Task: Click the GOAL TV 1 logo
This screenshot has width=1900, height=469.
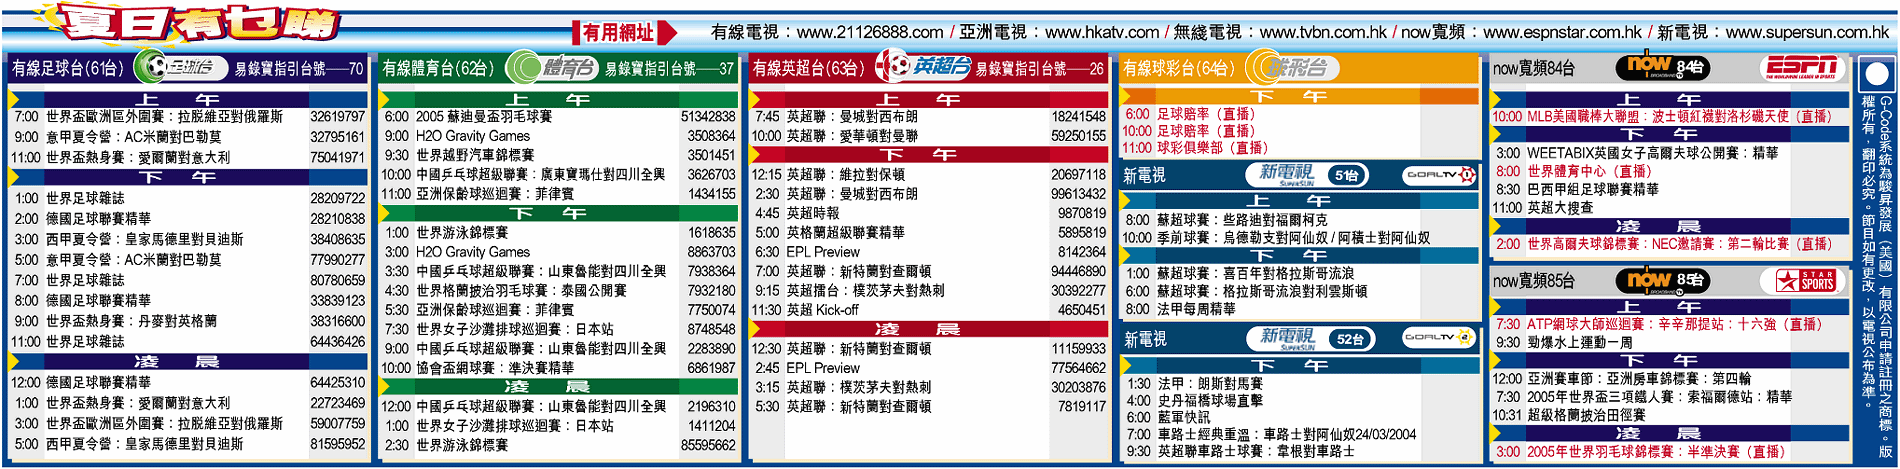Action: (x=1439, y=174)
